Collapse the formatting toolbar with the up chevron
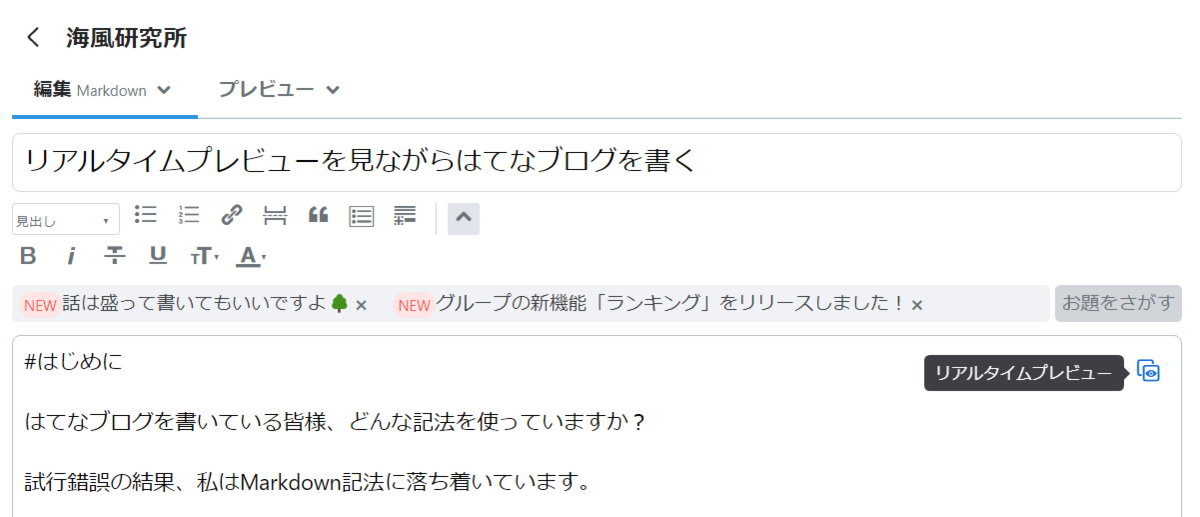The width and height of the screenshot is (1200, 517). point(463,219)
